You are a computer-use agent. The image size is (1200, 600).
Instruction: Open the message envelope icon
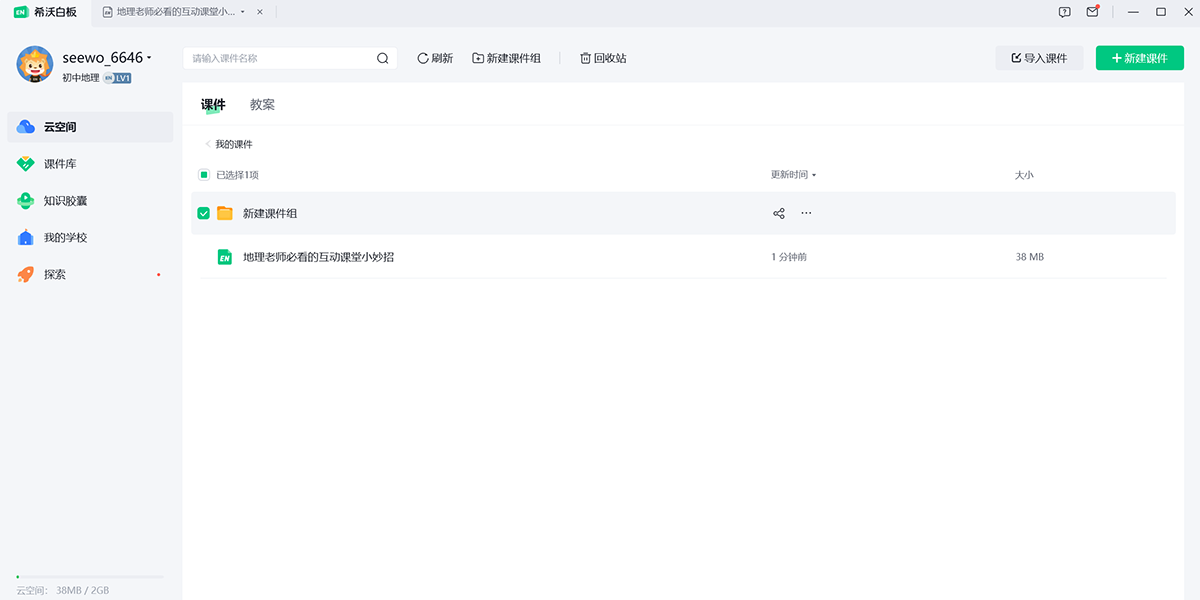[1092, 12]
